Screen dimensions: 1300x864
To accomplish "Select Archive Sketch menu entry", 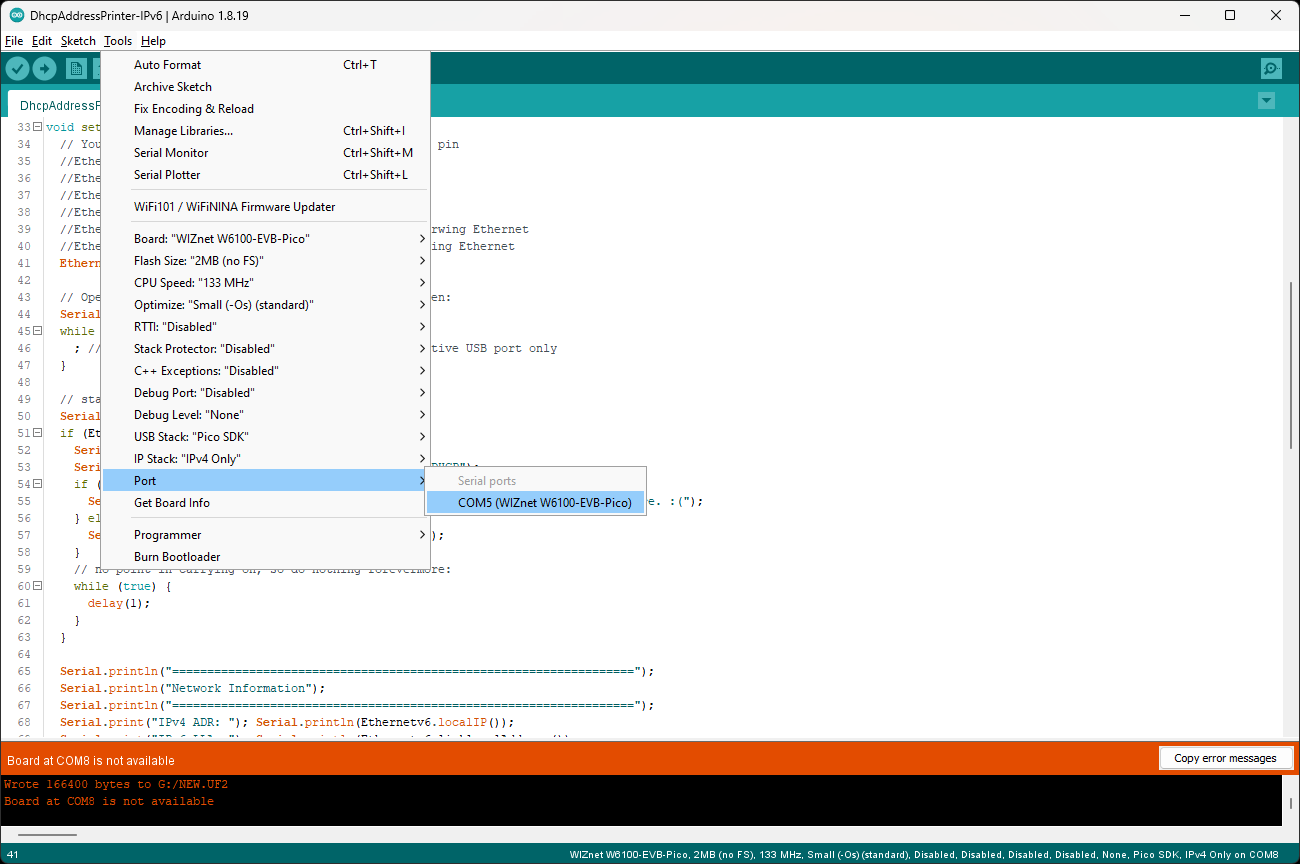I will point(266,87).
